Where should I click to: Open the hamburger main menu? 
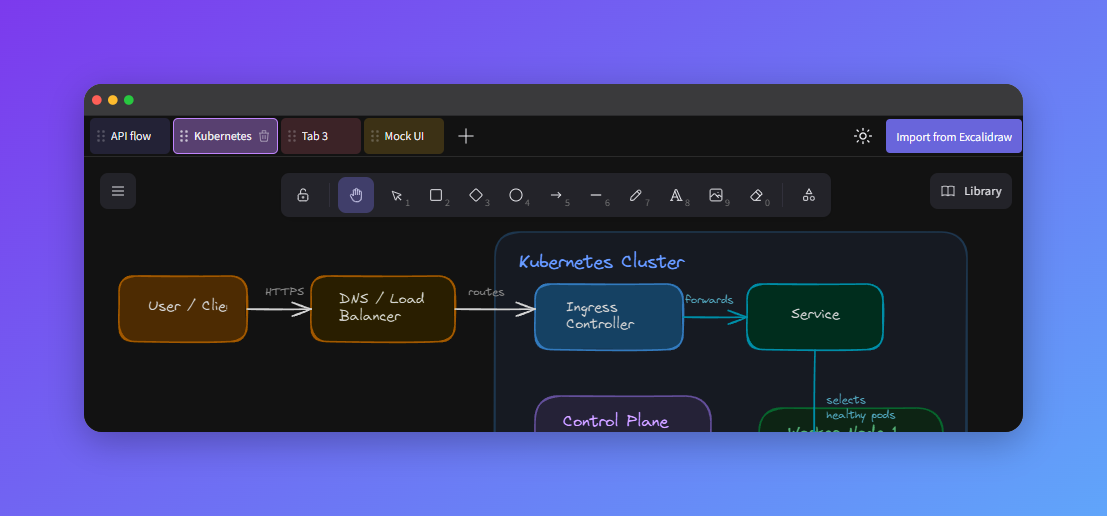(x=118, y=191)
